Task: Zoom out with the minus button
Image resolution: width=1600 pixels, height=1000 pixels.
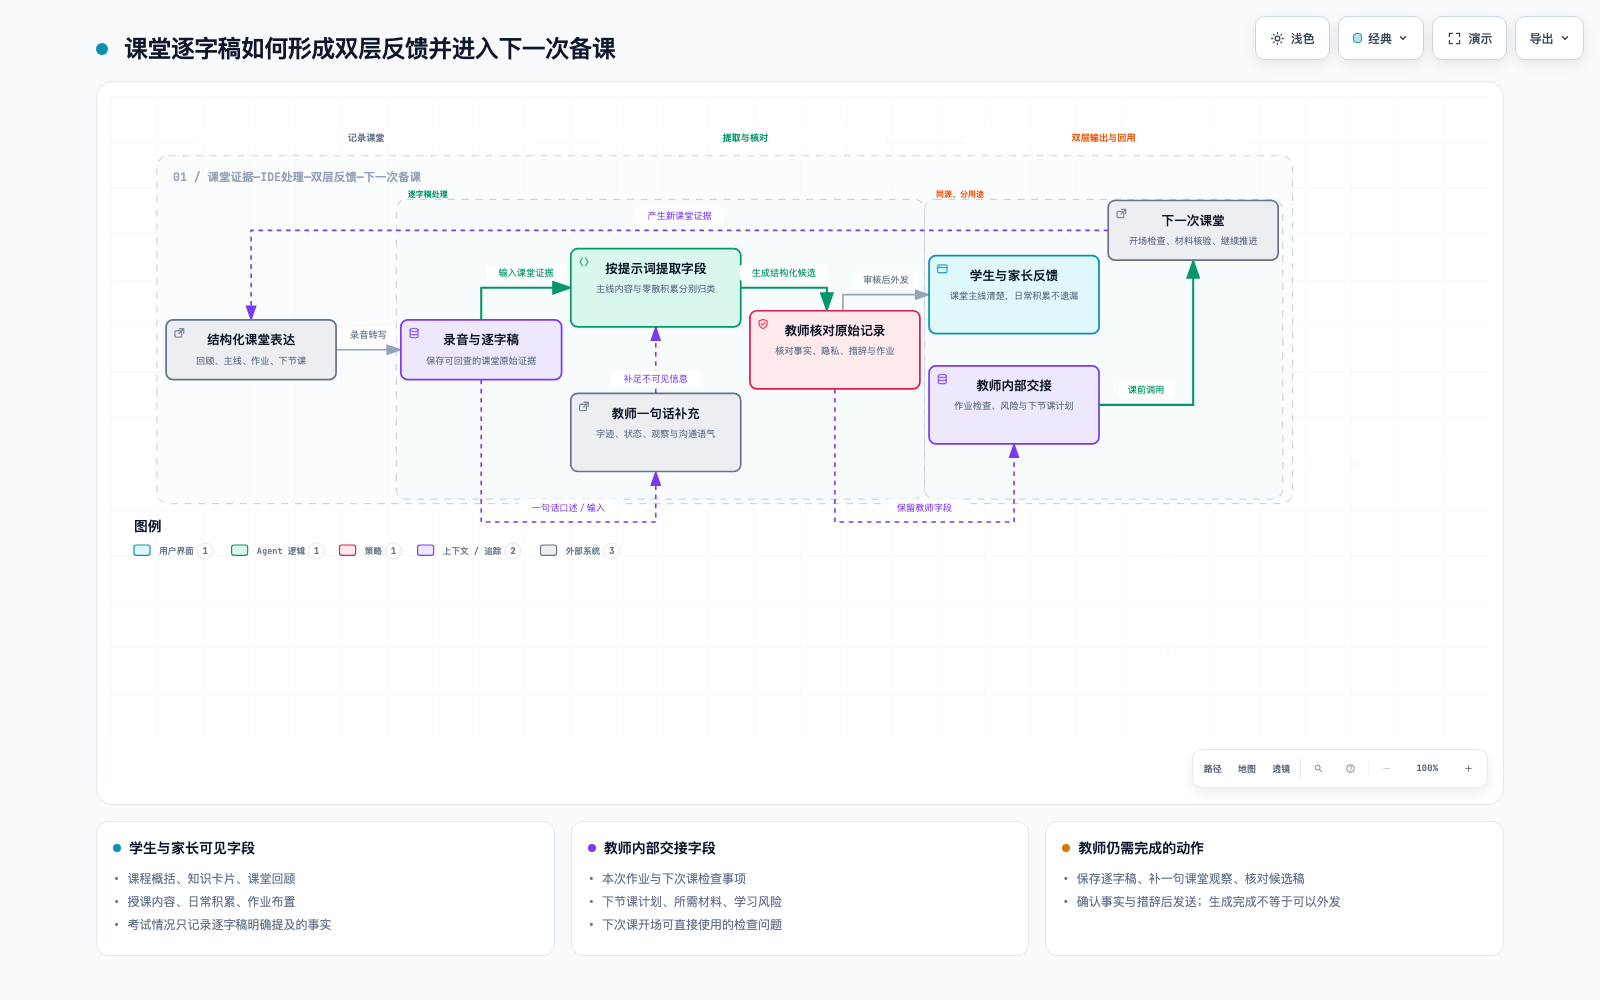Action: click(1386, 769)
